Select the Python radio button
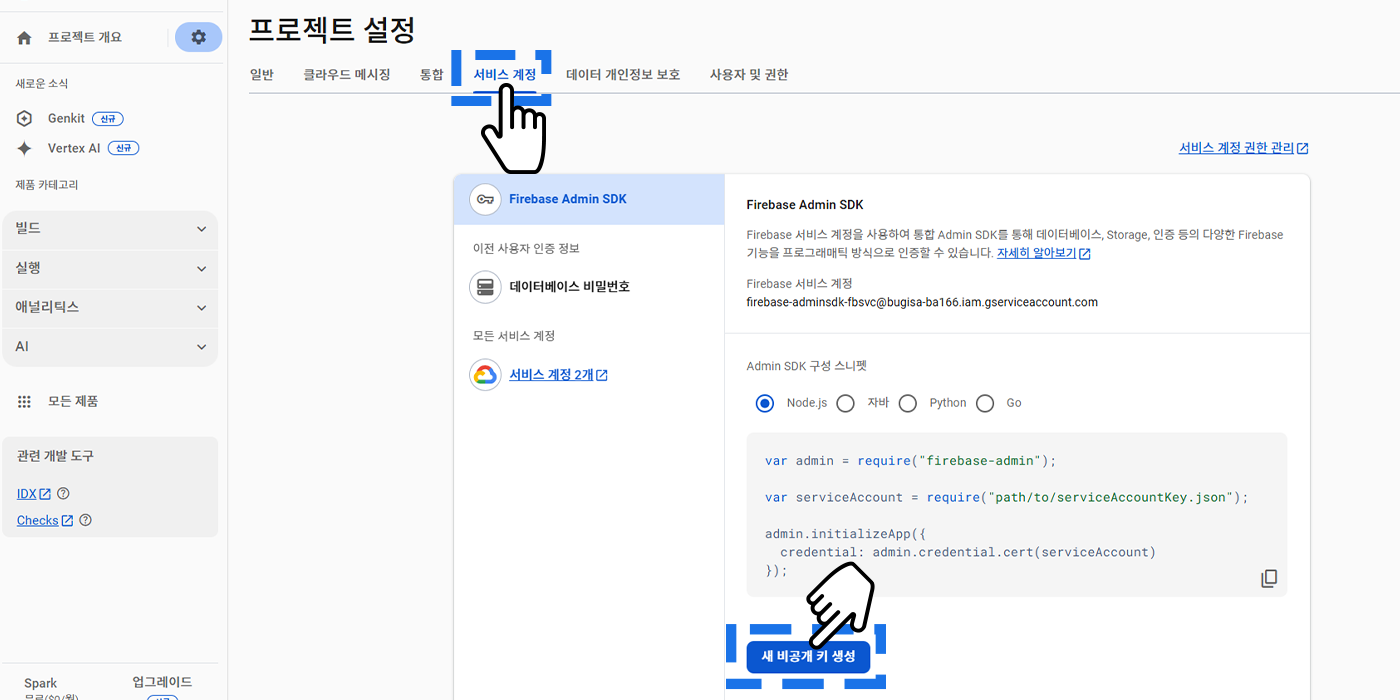Screen dimensions: 1400x700 coord(908,403)
